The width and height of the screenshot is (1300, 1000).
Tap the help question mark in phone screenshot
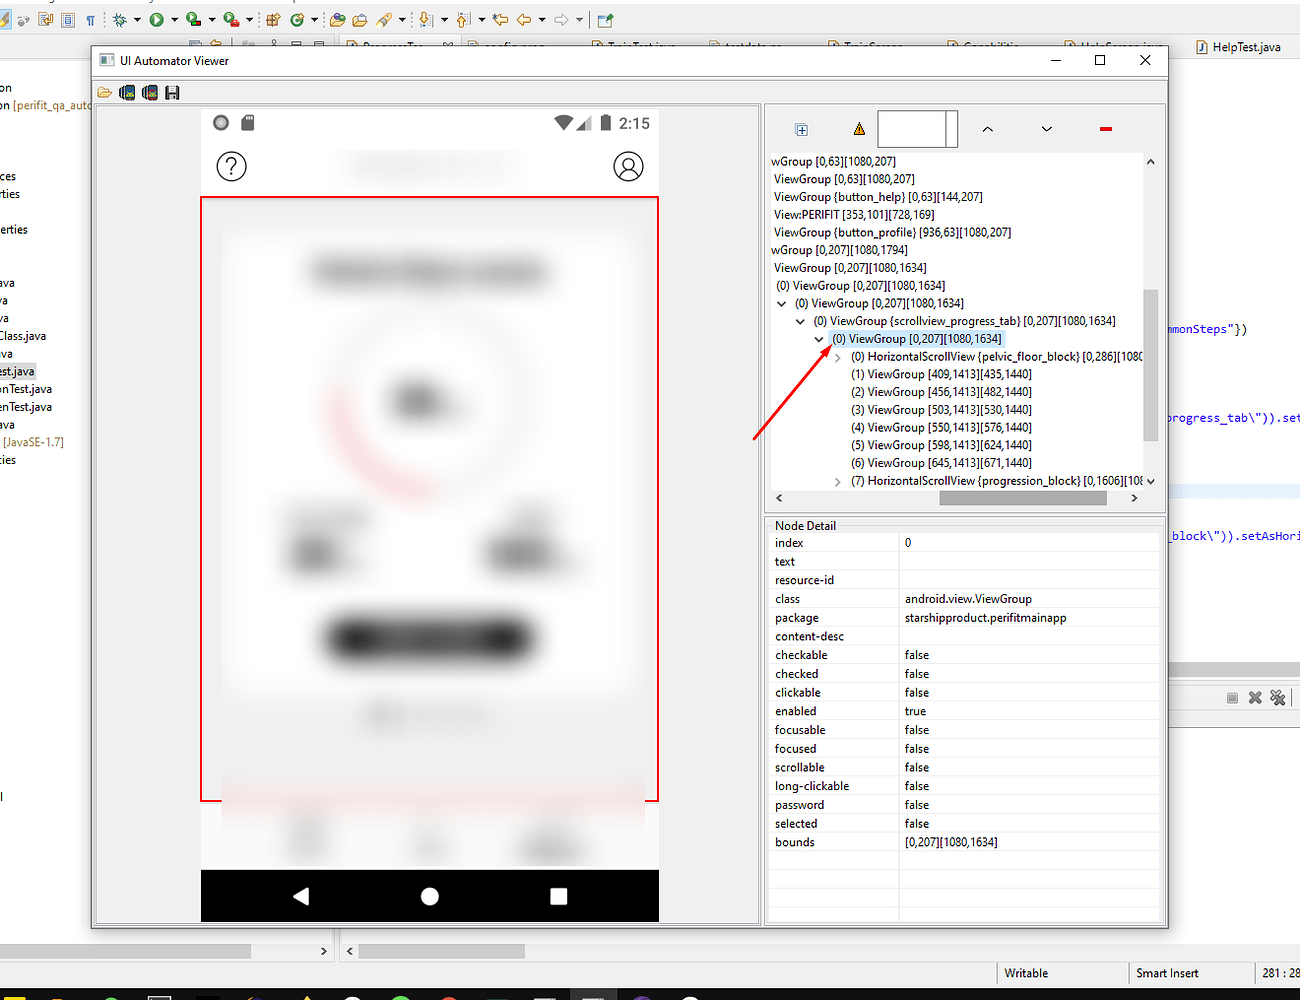(x=231, y=166)
